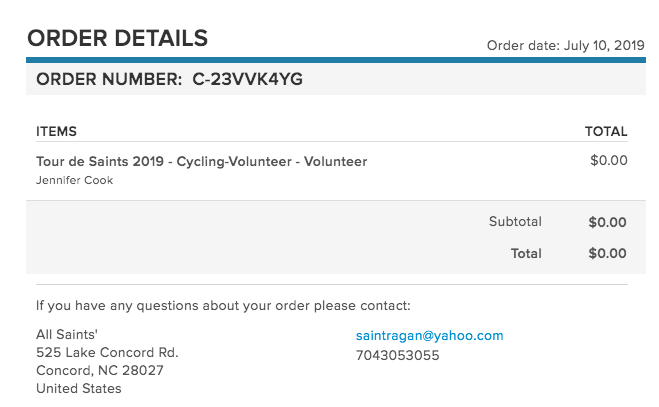Click the All Saints' organization name
Image resolution: width=659 pixels, height=407 pixels.
click(x=67, y=334)
